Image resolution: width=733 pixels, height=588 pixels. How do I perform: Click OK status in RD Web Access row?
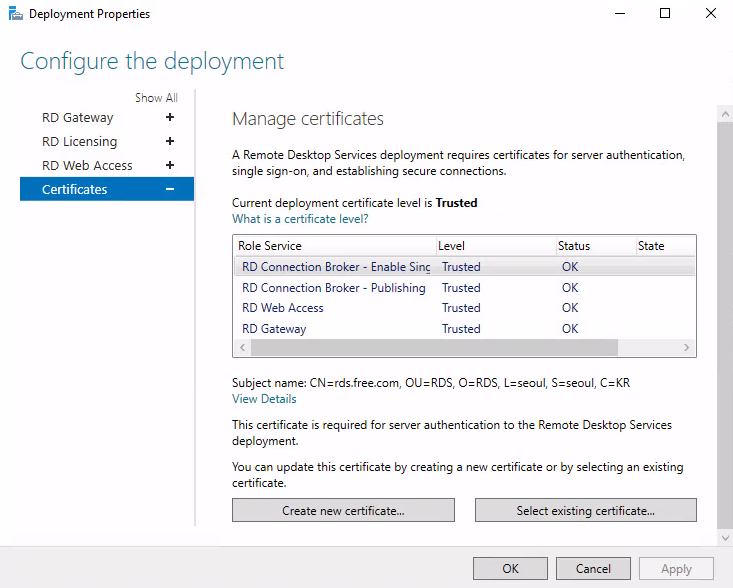click(x=570, y=308)
